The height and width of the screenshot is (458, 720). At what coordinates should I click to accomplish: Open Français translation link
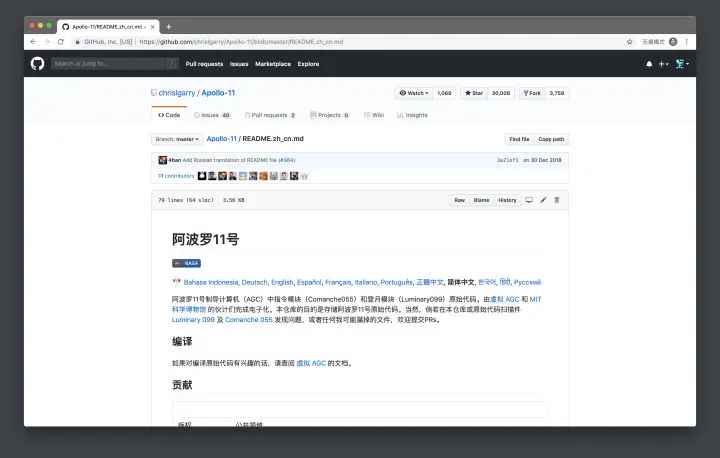coord(338,282)
